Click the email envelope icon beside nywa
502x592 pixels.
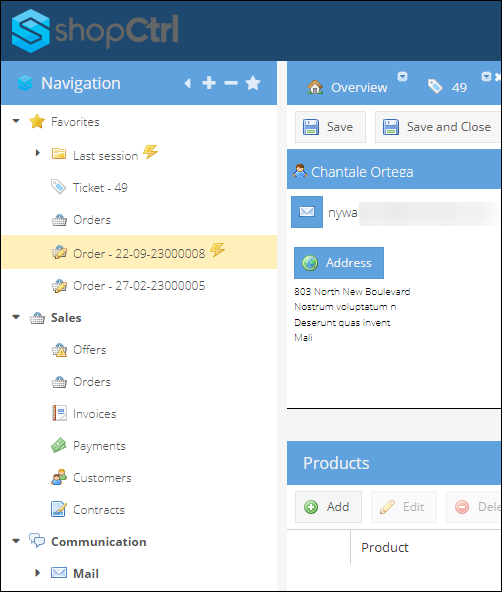(307, 212)
